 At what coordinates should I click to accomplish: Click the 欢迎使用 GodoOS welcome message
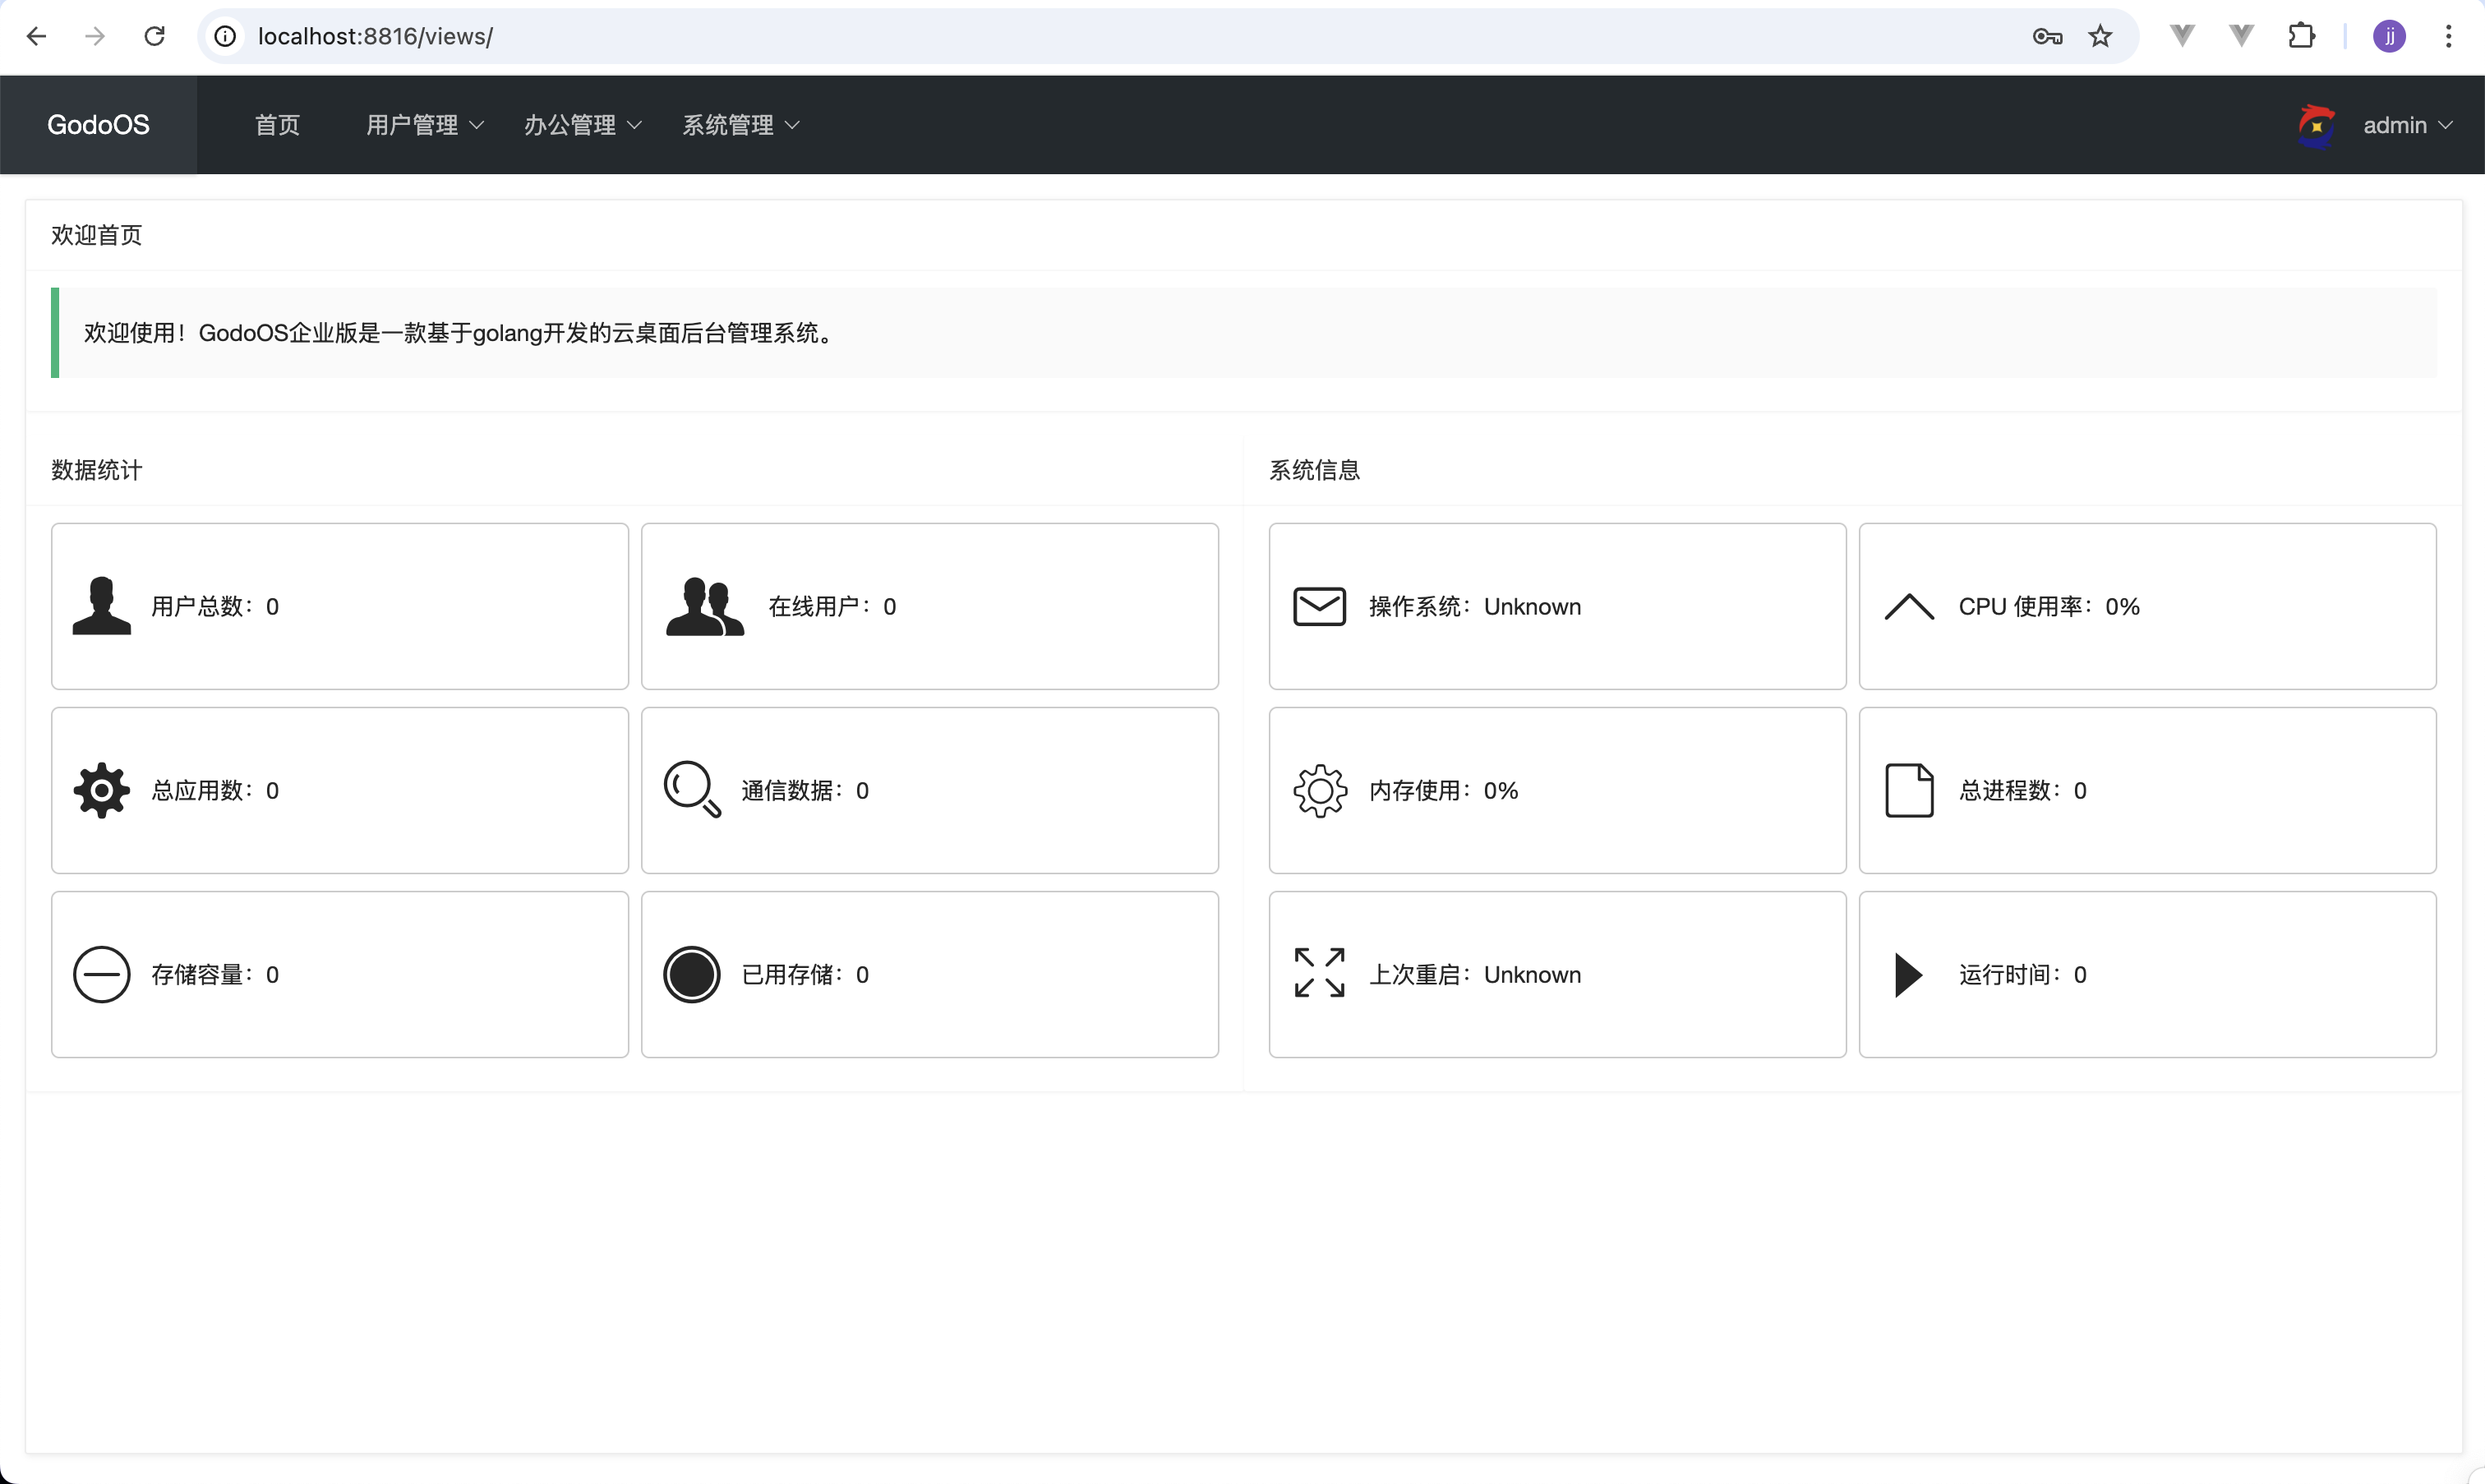pyautogui.click(x=461, y=333)
